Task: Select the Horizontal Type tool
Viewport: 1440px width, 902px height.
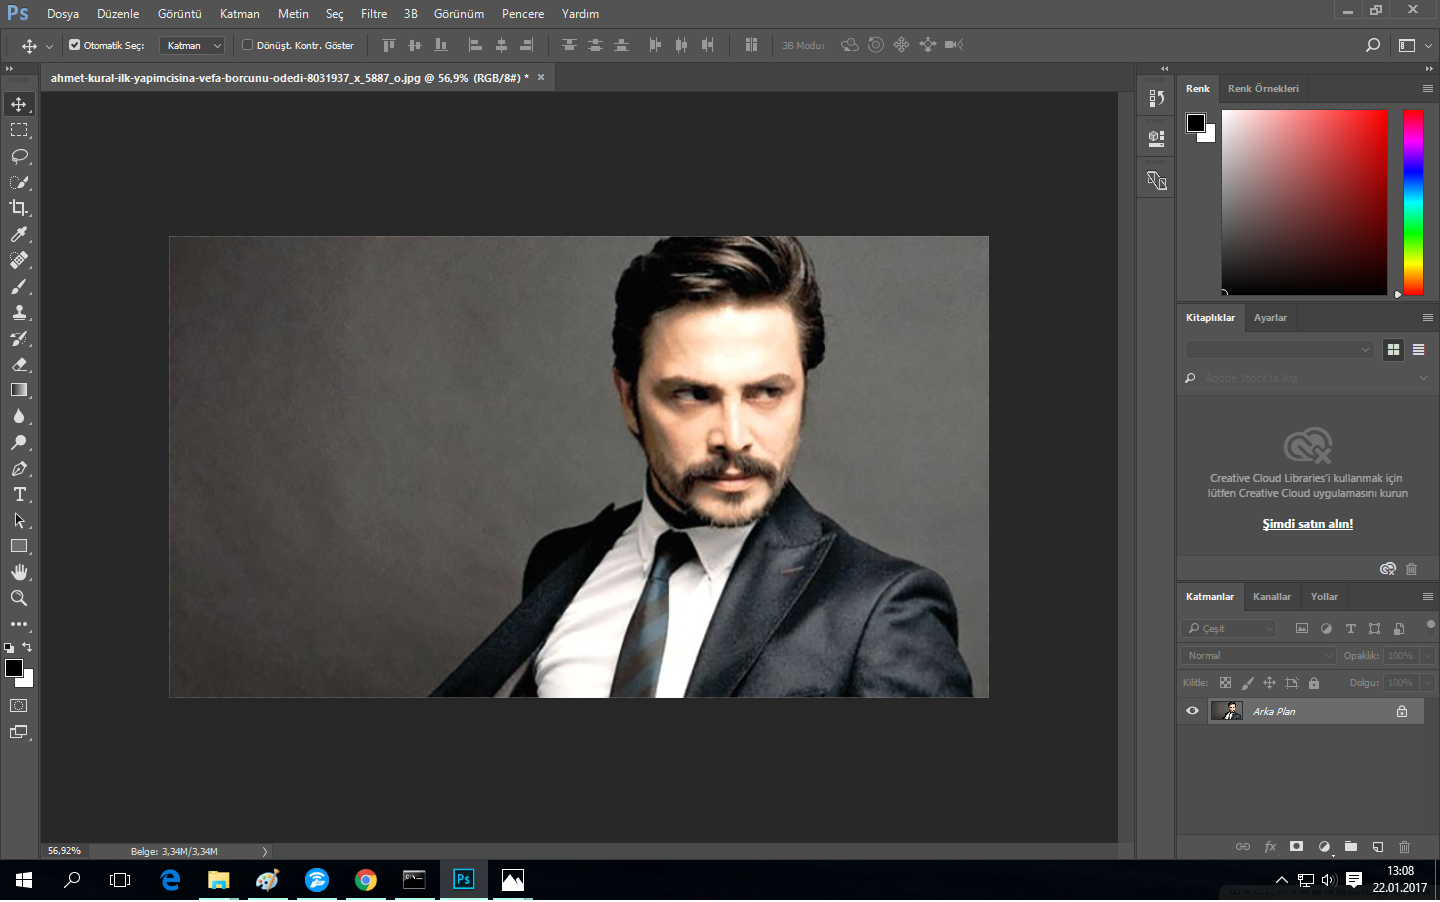Action: 19,494
